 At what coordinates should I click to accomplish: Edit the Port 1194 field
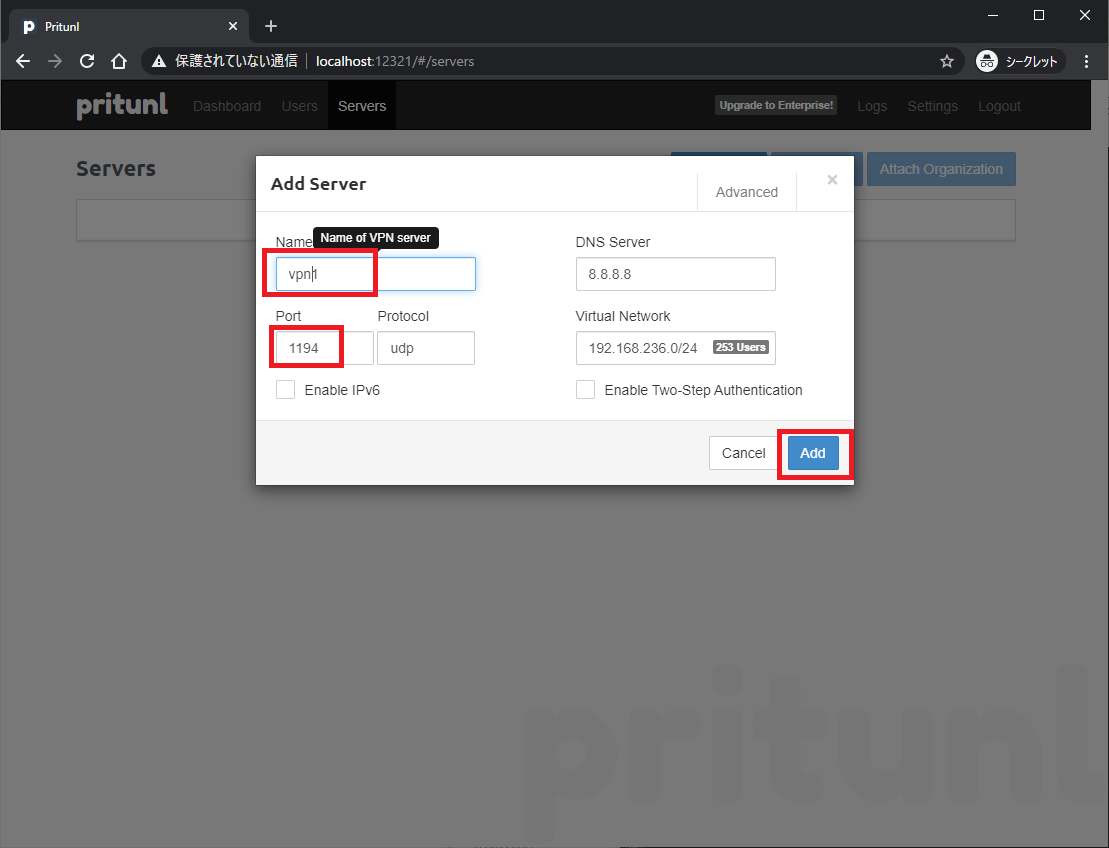click(325, 348)
